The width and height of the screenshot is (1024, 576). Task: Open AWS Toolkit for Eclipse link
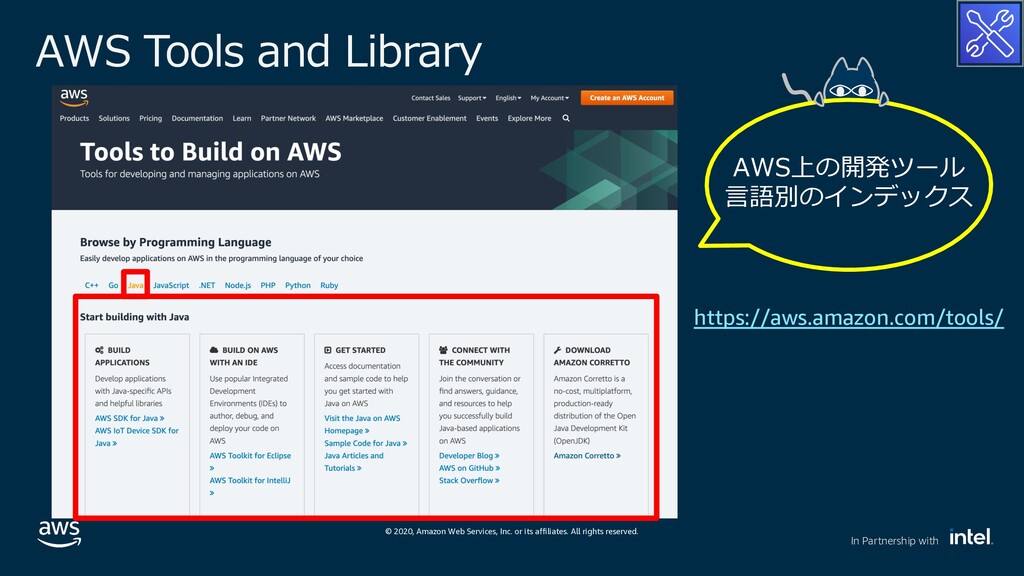coord(250,462)
